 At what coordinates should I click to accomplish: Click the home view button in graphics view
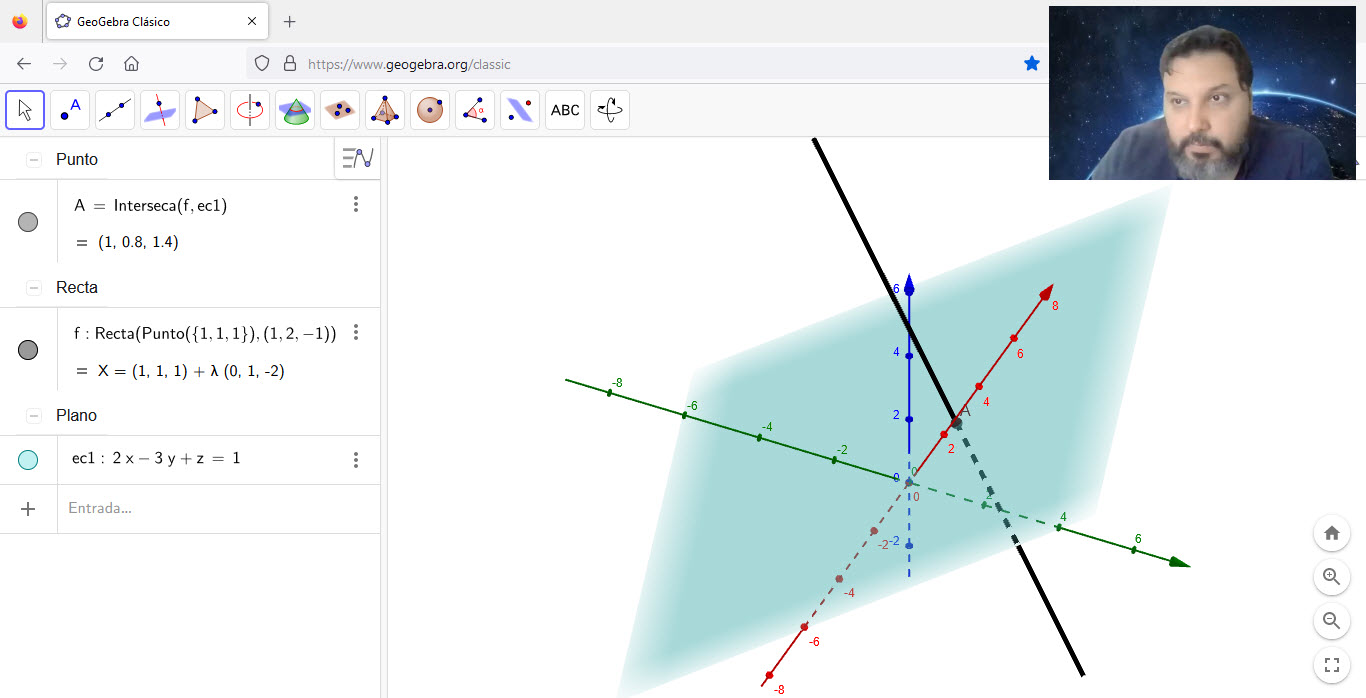(x=1331, y=533)
